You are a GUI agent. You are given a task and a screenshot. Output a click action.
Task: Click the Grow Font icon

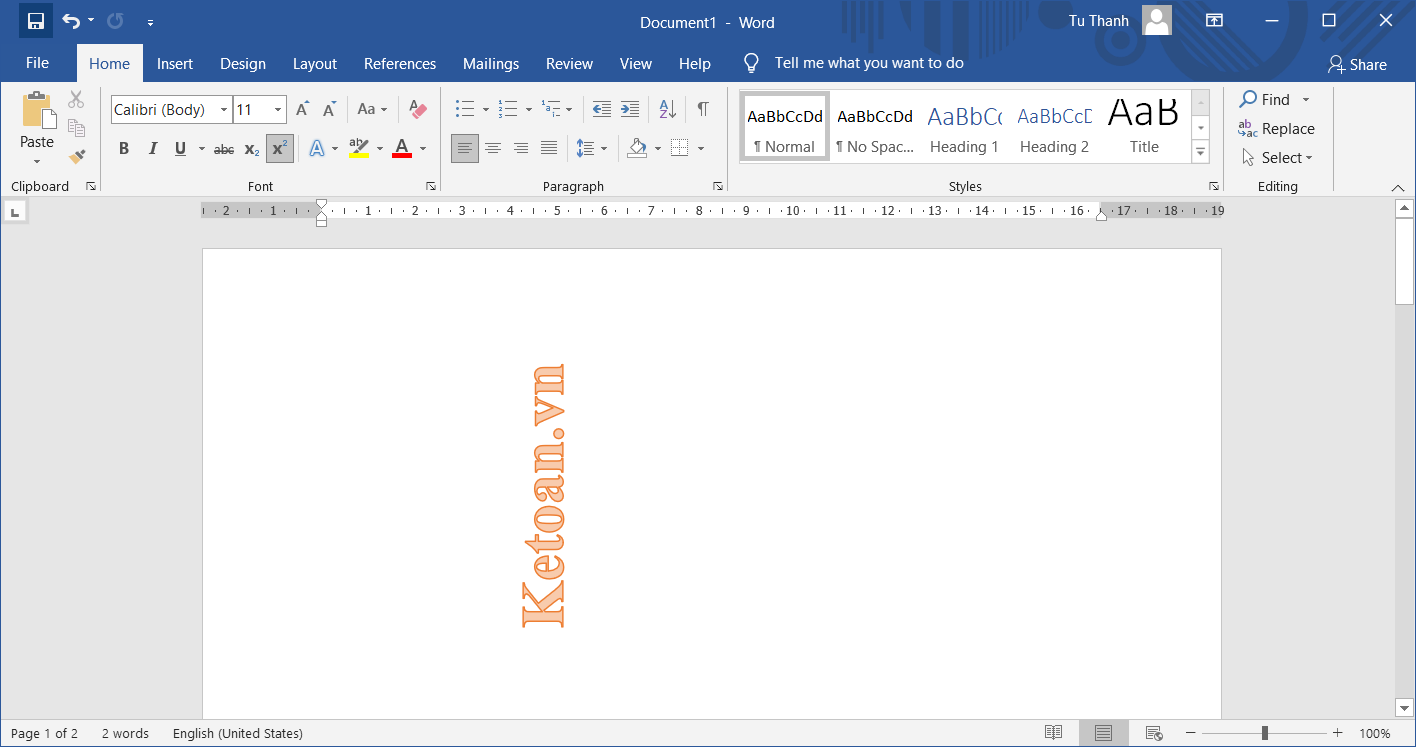tap(302, 110)
